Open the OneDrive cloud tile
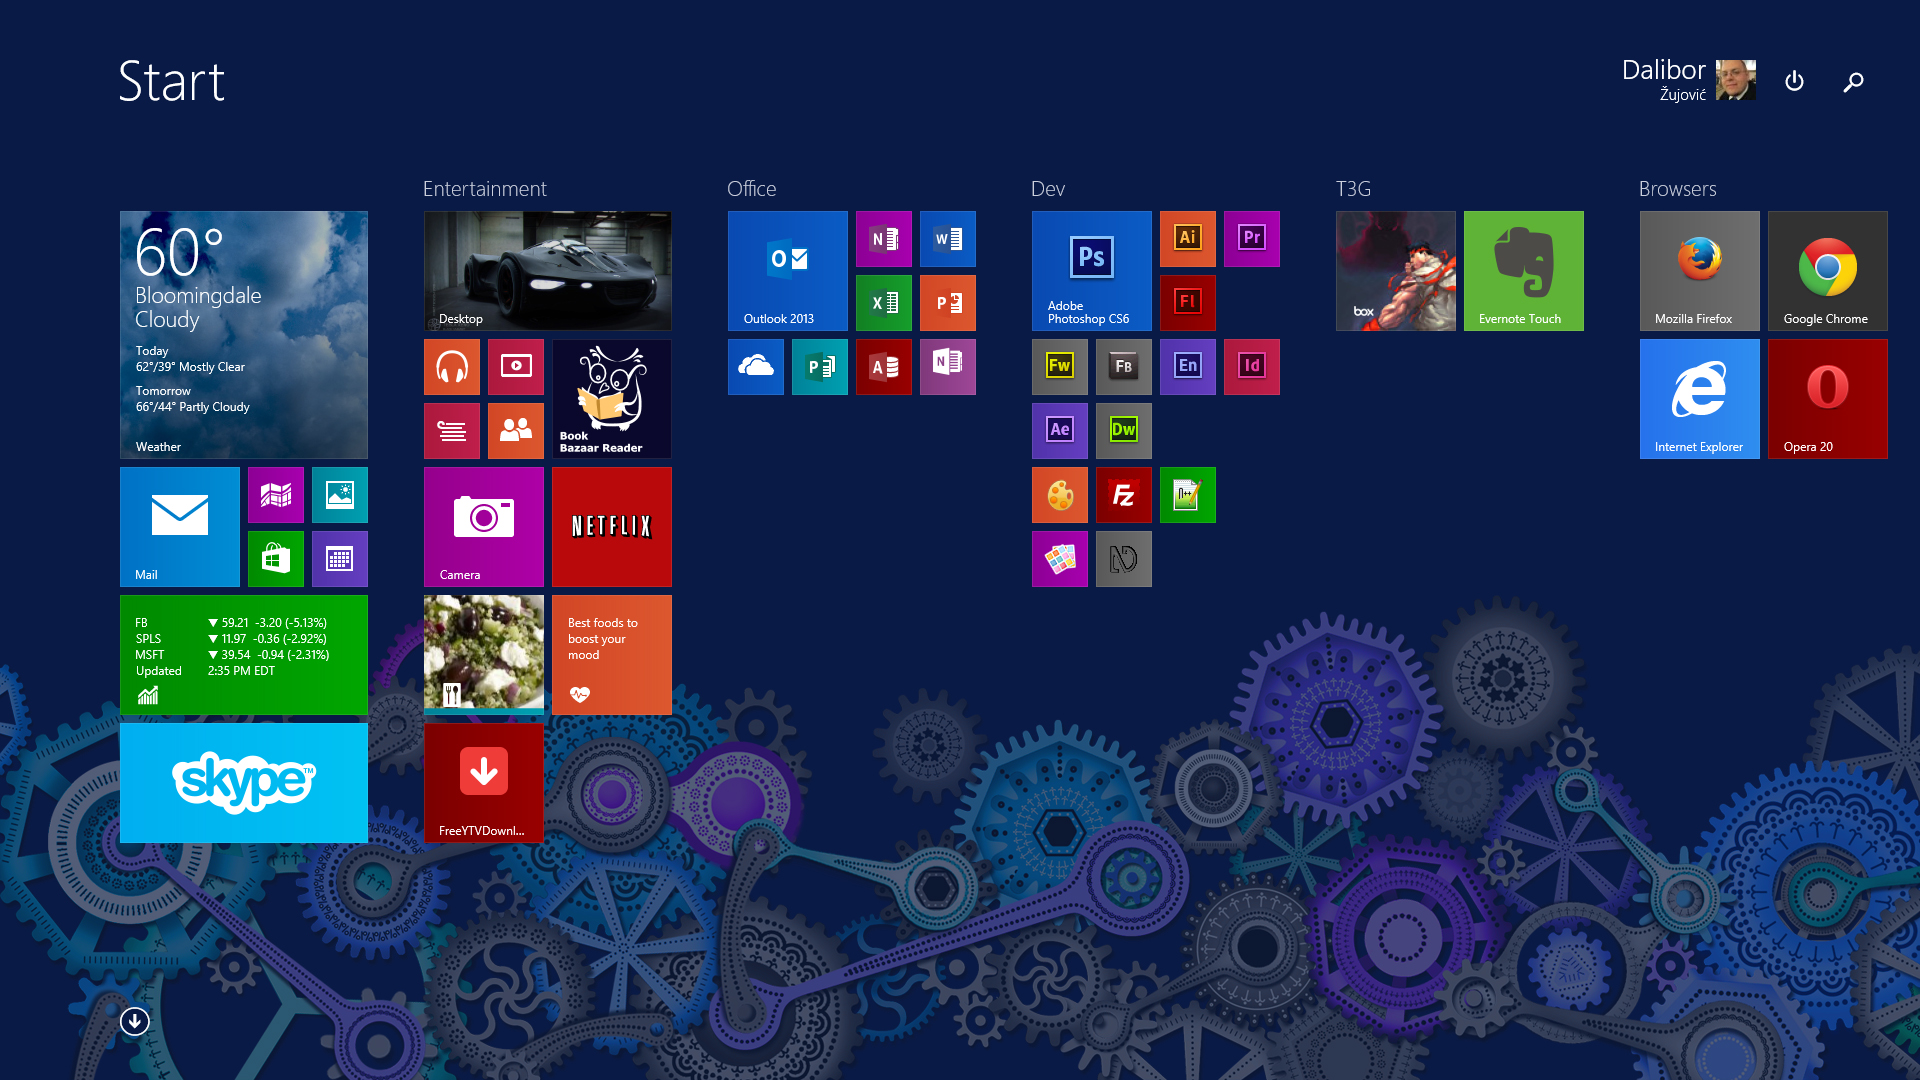This screenshot has height=1080, width=1920. pos(755,367)
